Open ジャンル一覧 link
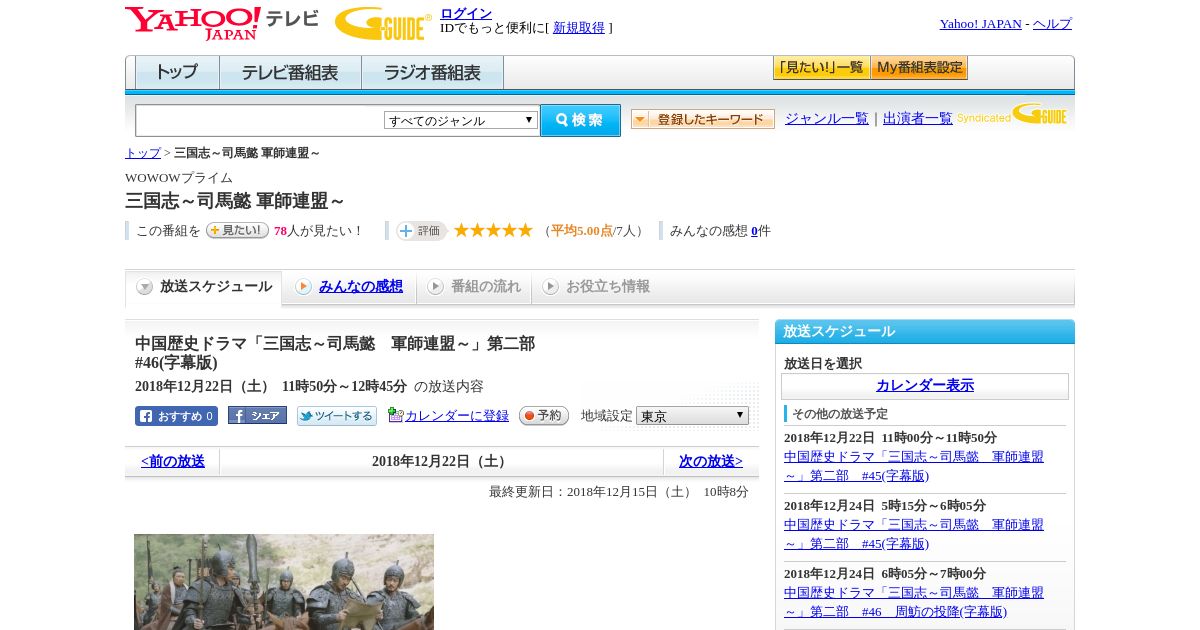The image size is (1200, 630). 827,119
